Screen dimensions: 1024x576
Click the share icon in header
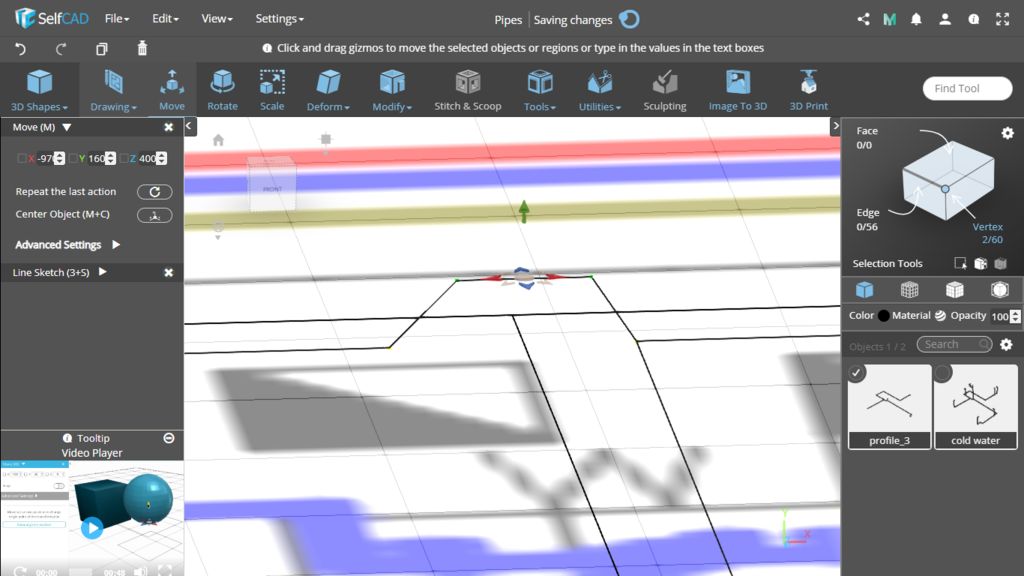pyautogui.click(x=864, y=19)
